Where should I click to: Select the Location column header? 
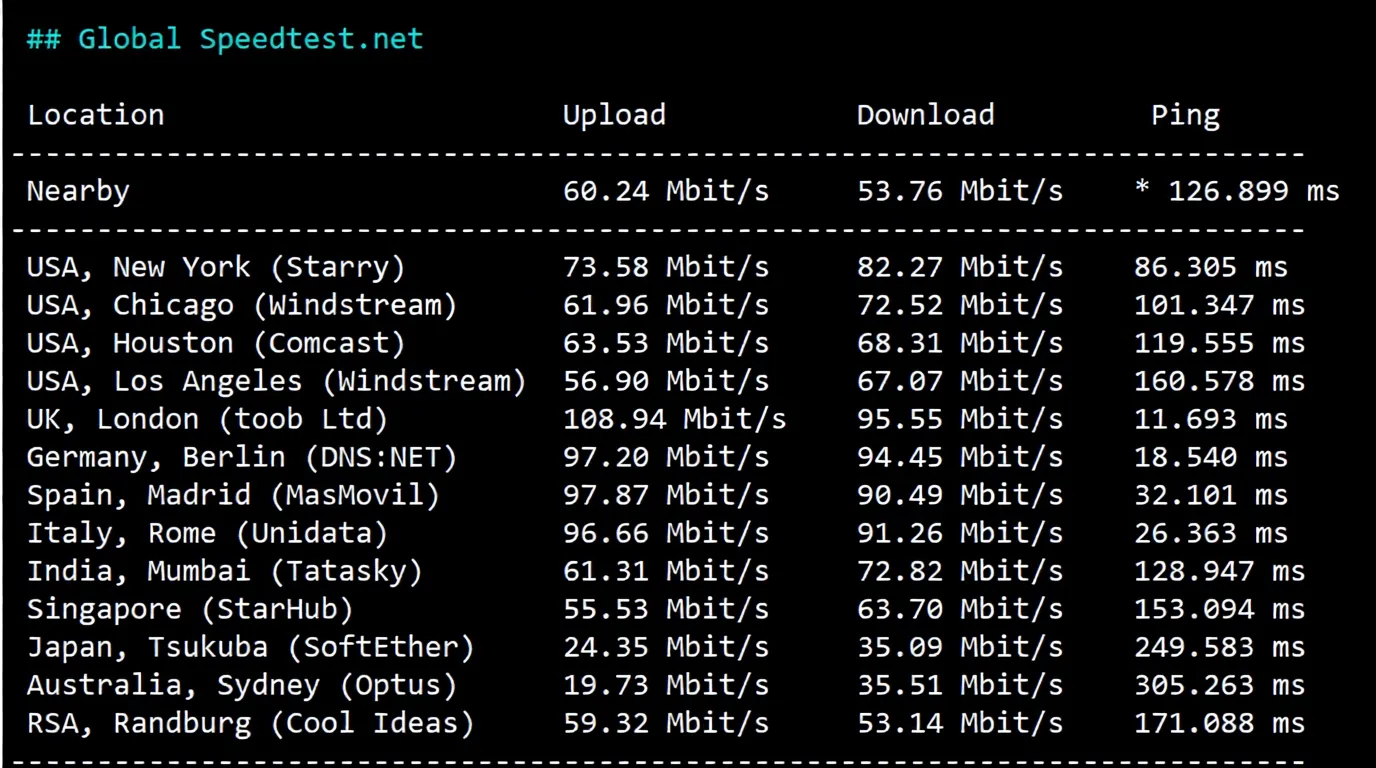[x=95, y=114]
